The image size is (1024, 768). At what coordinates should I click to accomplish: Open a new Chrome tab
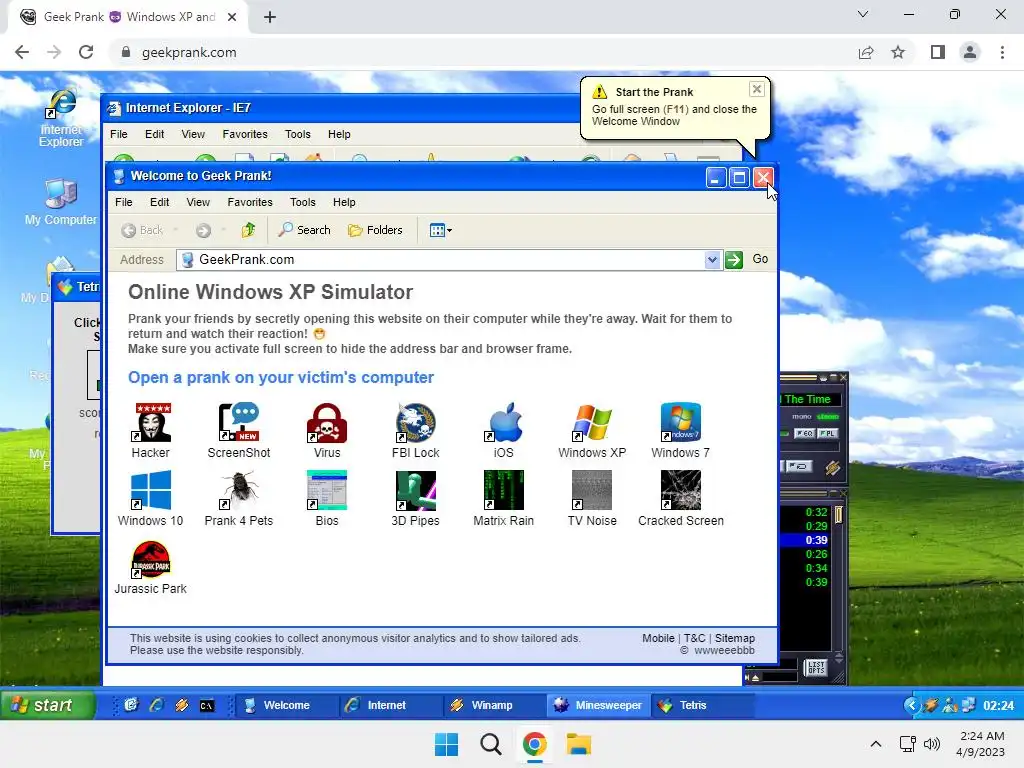pyautogui.click(x=270, y=17)
